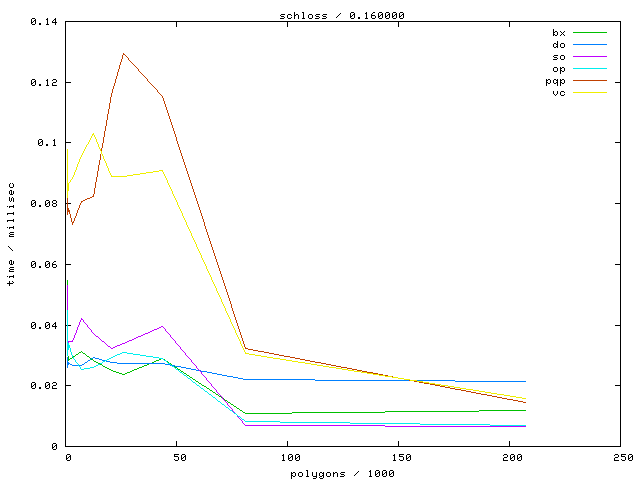
Task: Select the "so" legend label
Action: click(x=558, y=57)
